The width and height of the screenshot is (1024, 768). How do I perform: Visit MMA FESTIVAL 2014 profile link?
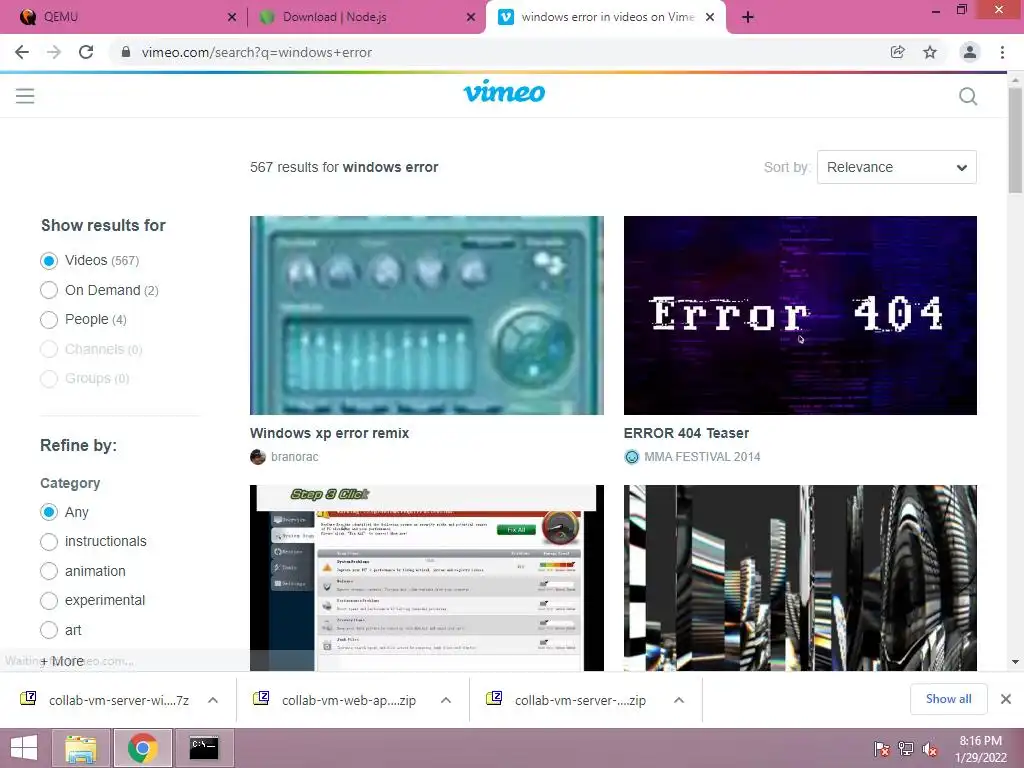(x=702, y=456)
